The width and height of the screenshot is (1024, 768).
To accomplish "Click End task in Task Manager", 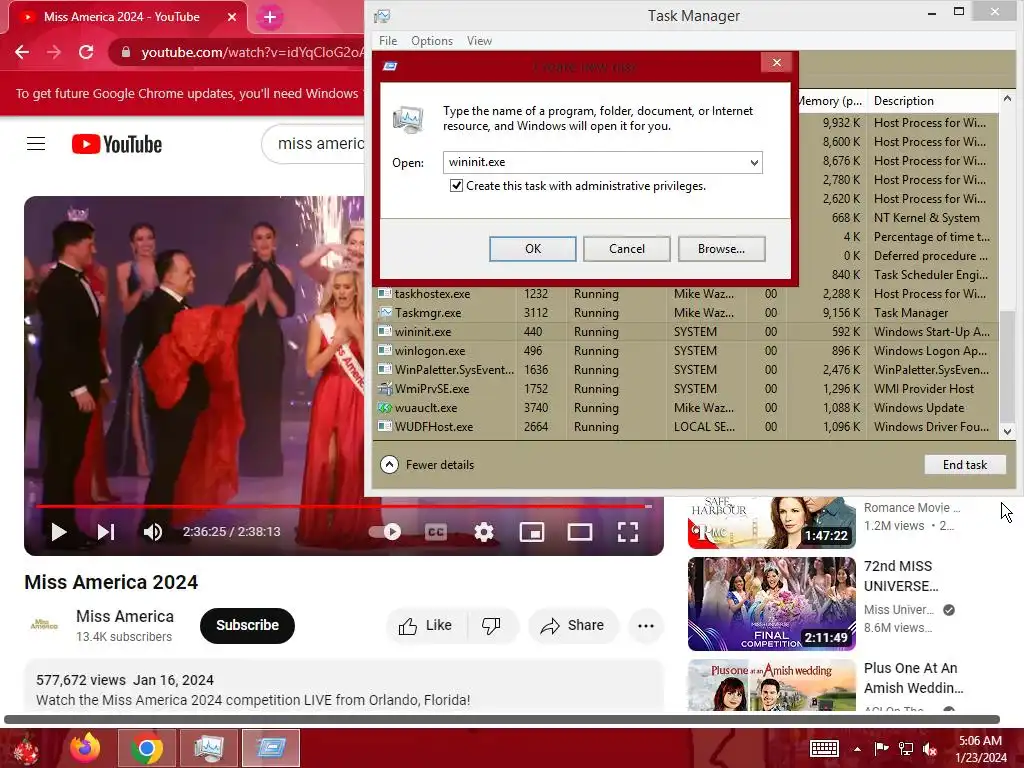I will click(965, 465).
